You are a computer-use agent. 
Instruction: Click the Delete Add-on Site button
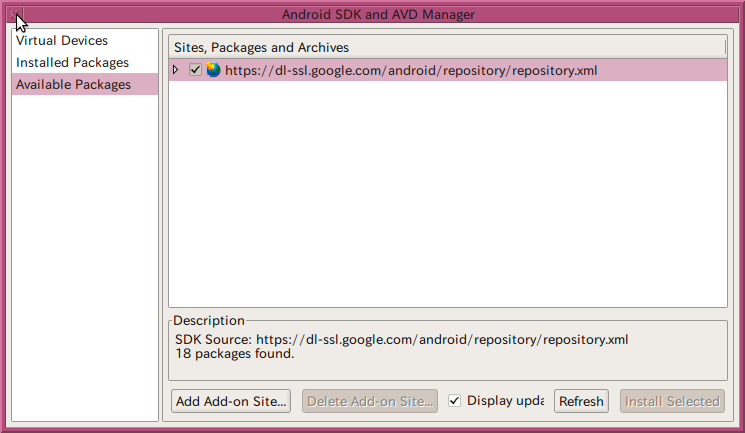click(x=370, y=401)
